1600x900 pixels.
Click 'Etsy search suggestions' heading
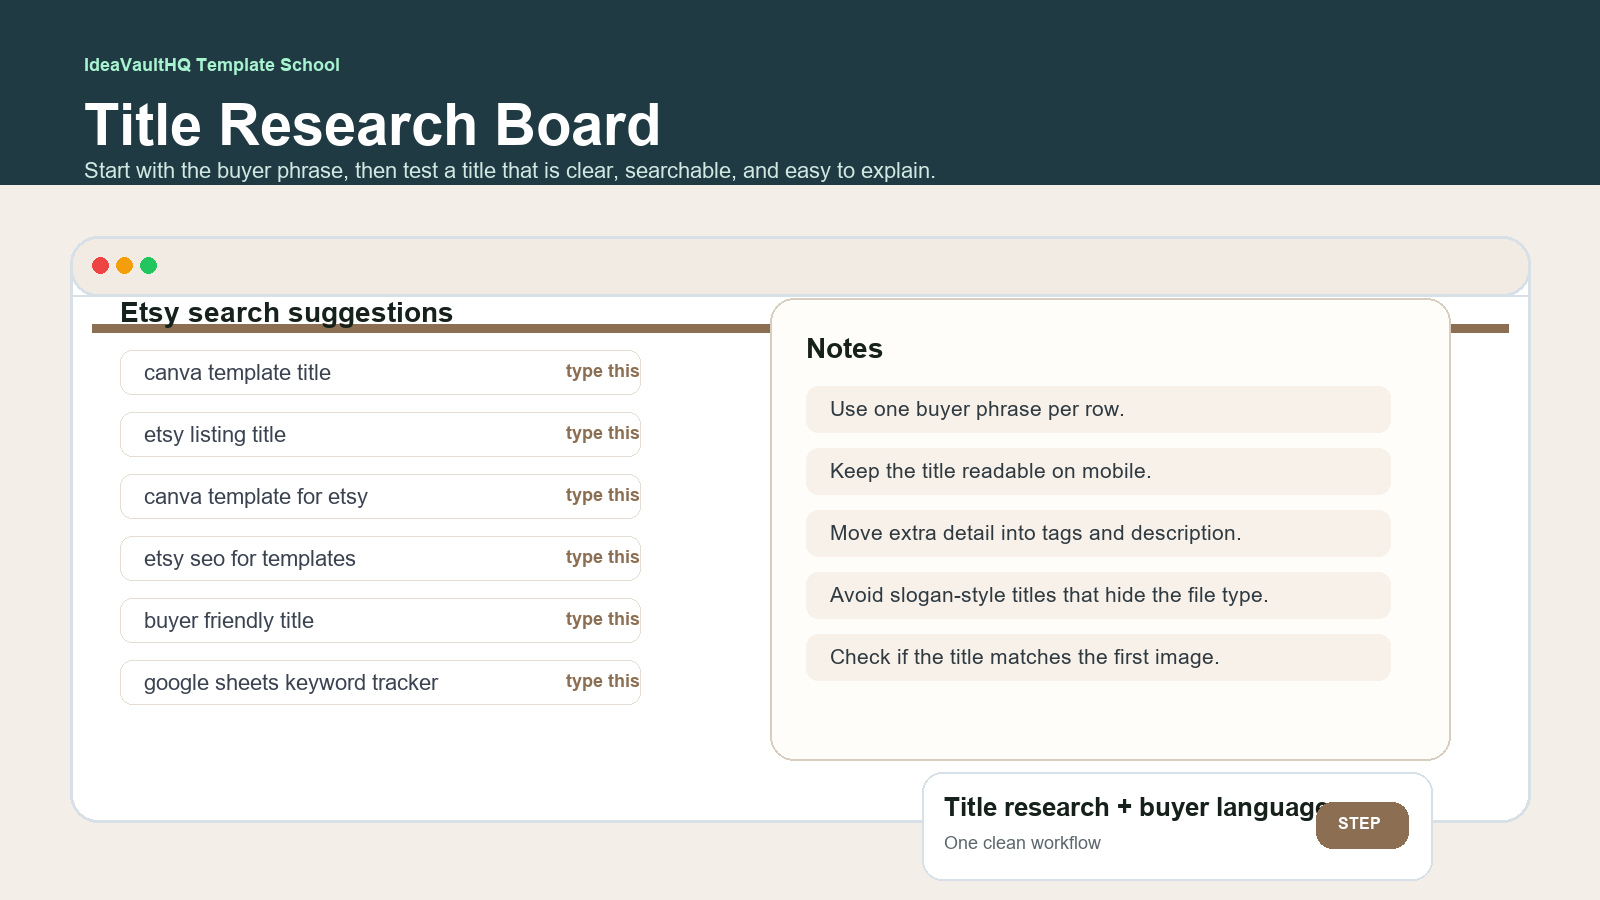coord(286,312)
